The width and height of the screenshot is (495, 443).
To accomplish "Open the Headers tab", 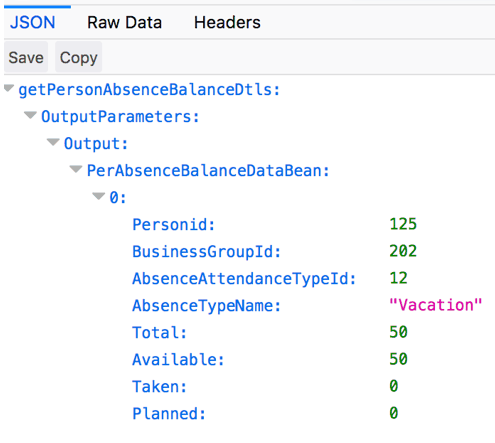I will (227, 23).
